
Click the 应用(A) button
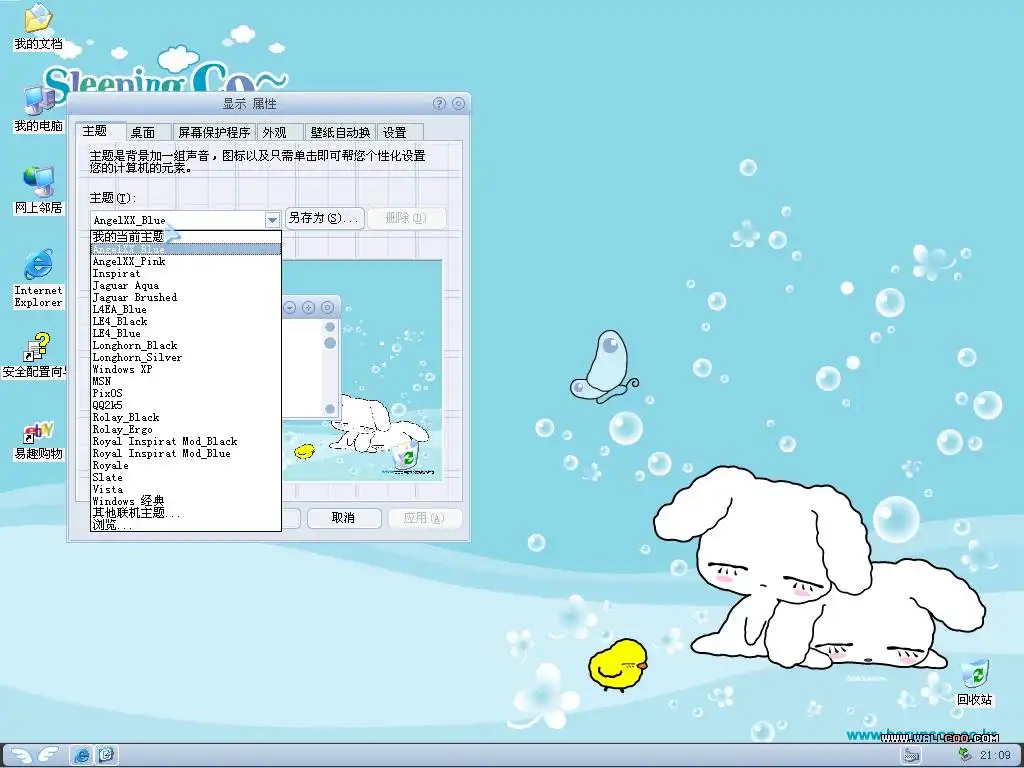tap(425, 518)
